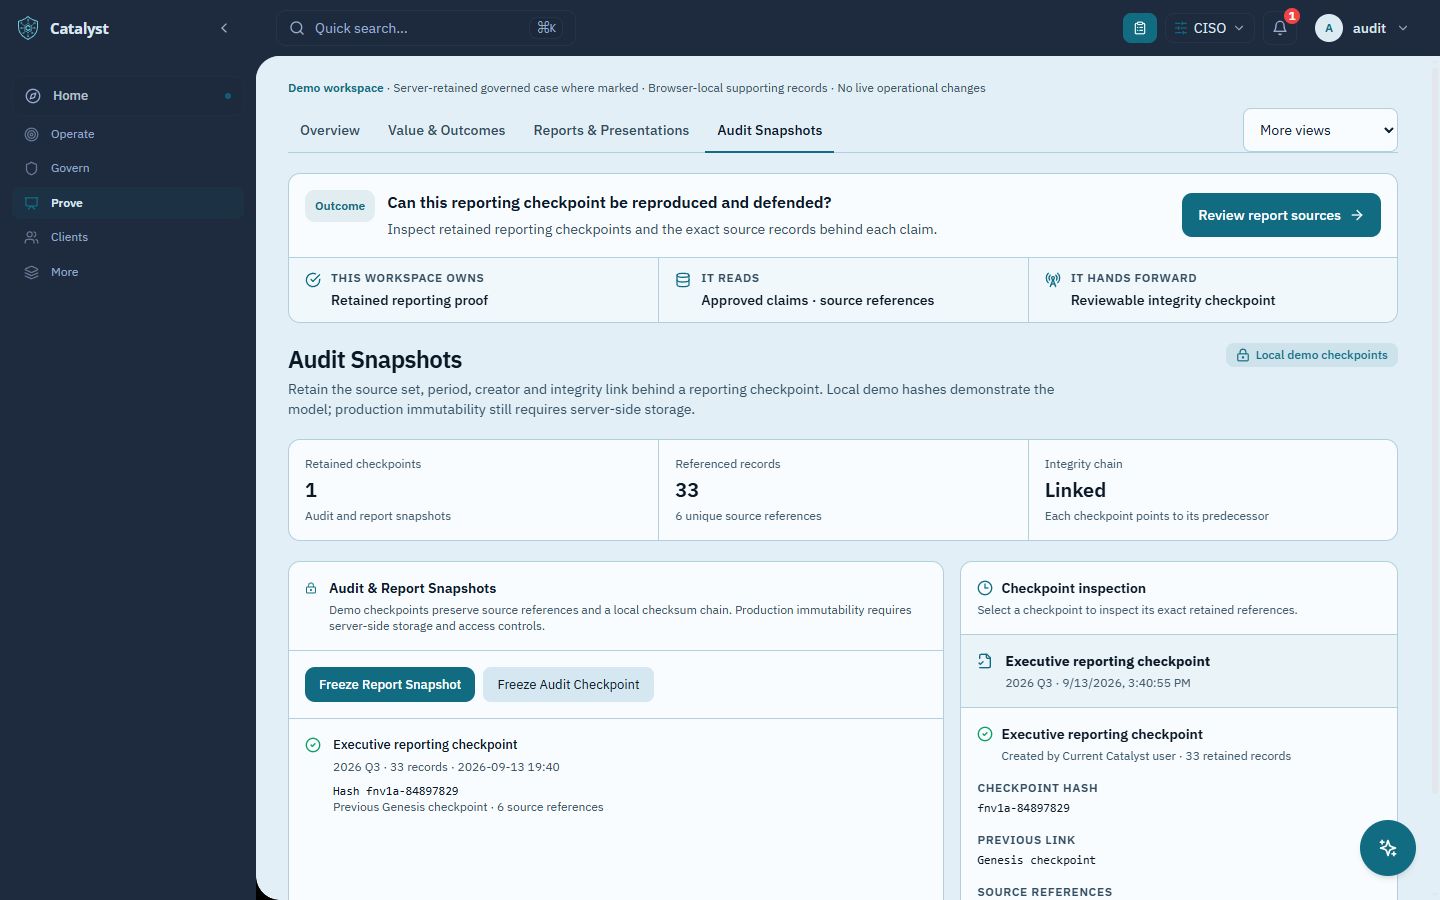
Task: Click the Home compass icon
Action: click(33, 96)
